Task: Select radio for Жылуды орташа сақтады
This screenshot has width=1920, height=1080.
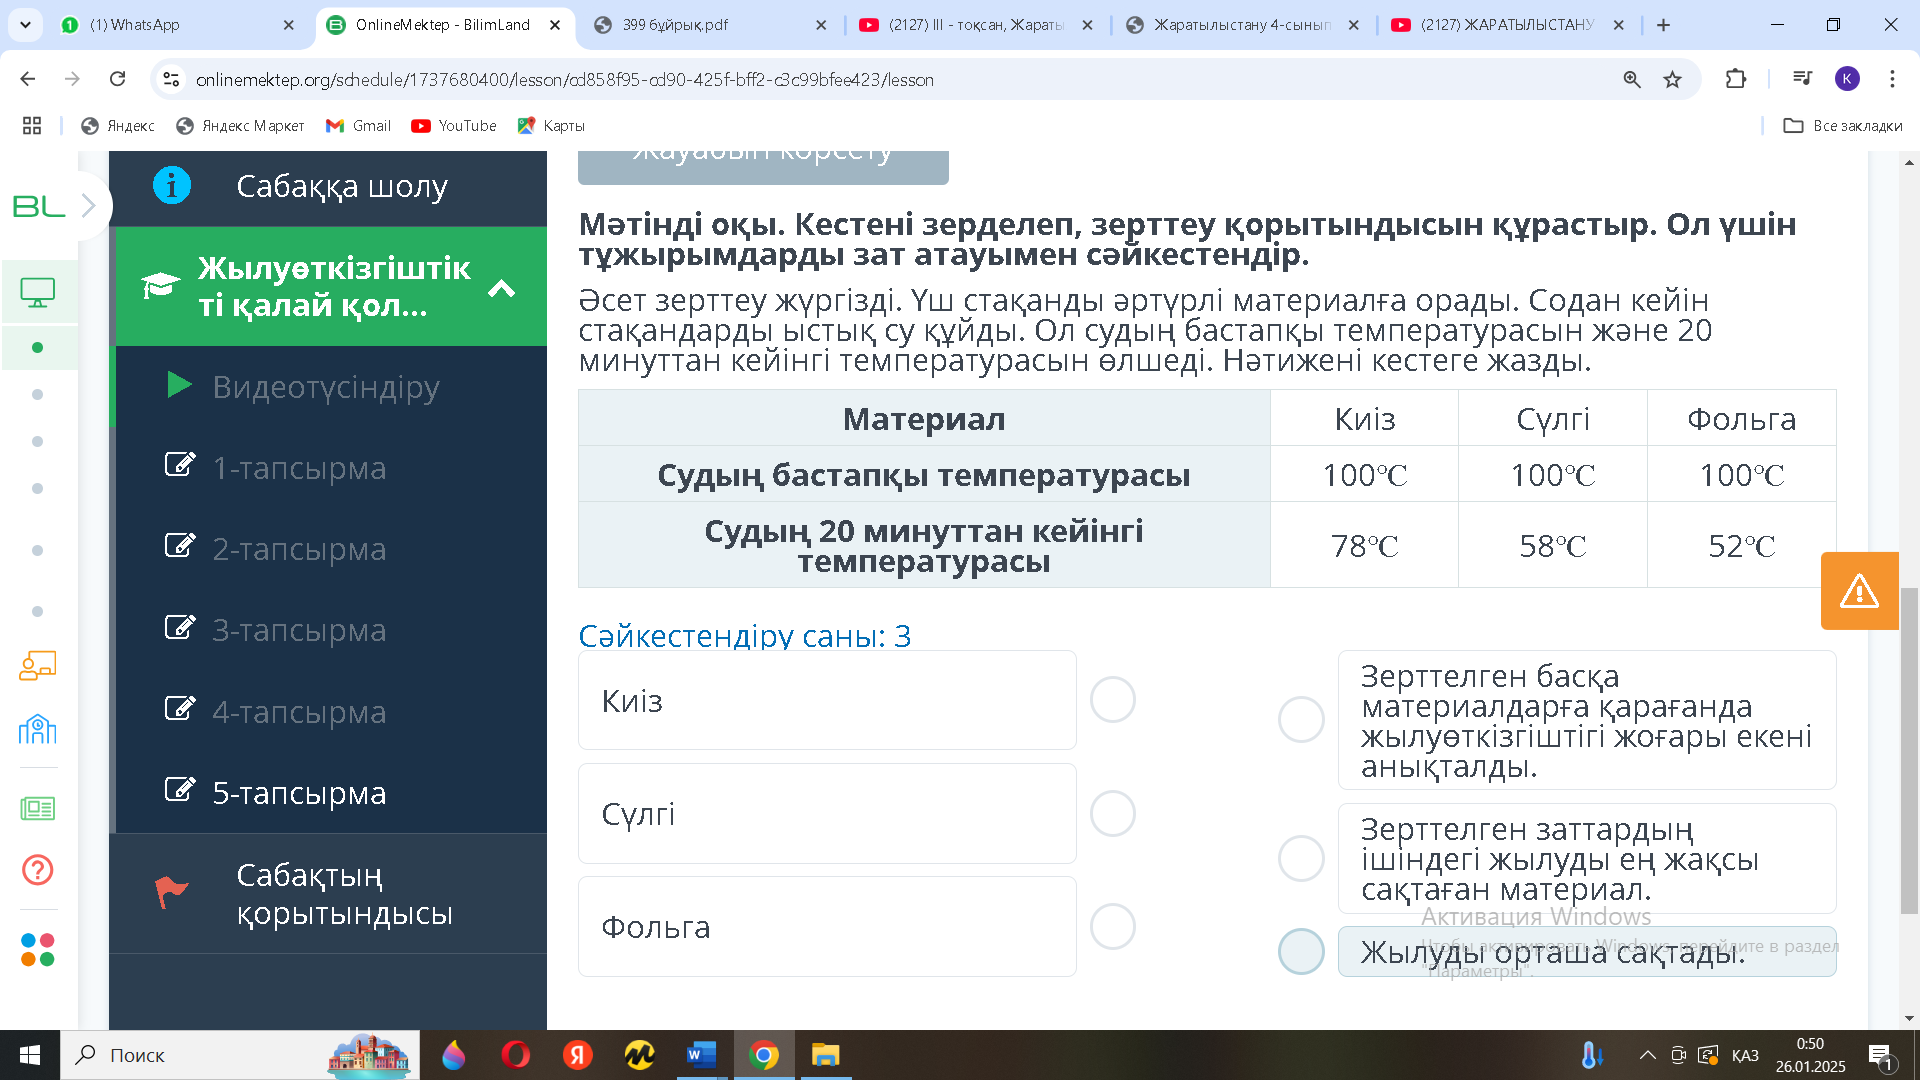Action: [x=1301, y=951]
